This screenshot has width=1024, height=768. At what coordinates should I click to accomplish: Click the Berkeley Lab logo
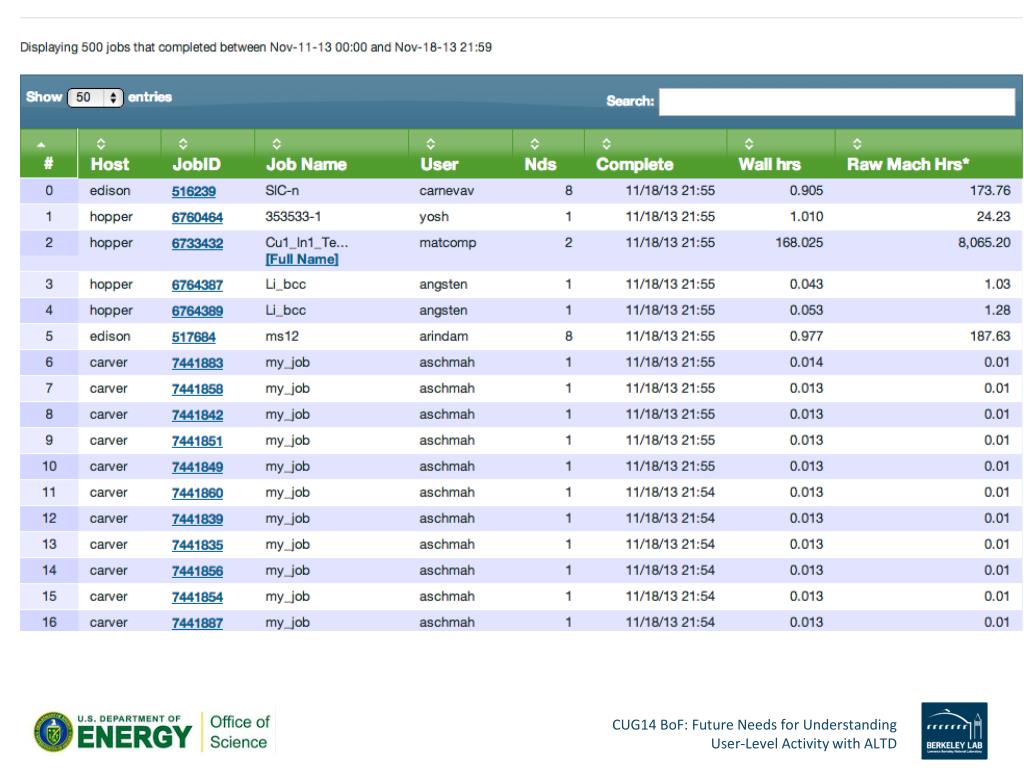pyautogui.click(x=954, y=731)
